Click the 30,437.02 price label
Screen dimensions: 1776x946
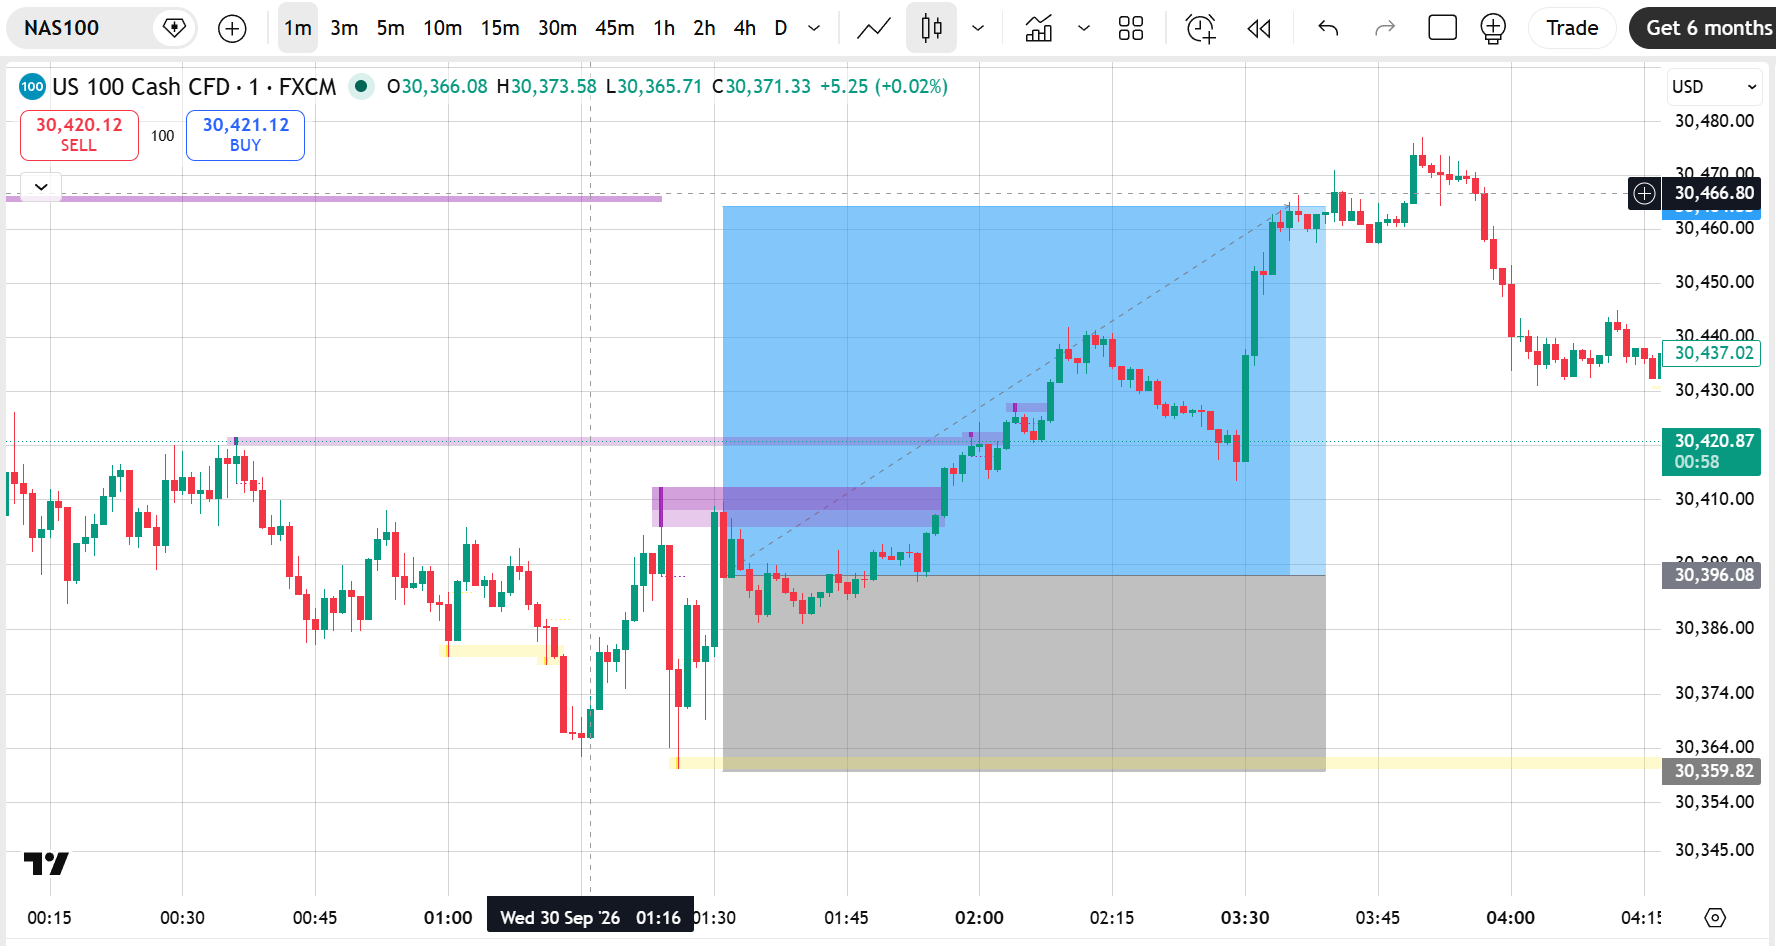click(1712, 353)
